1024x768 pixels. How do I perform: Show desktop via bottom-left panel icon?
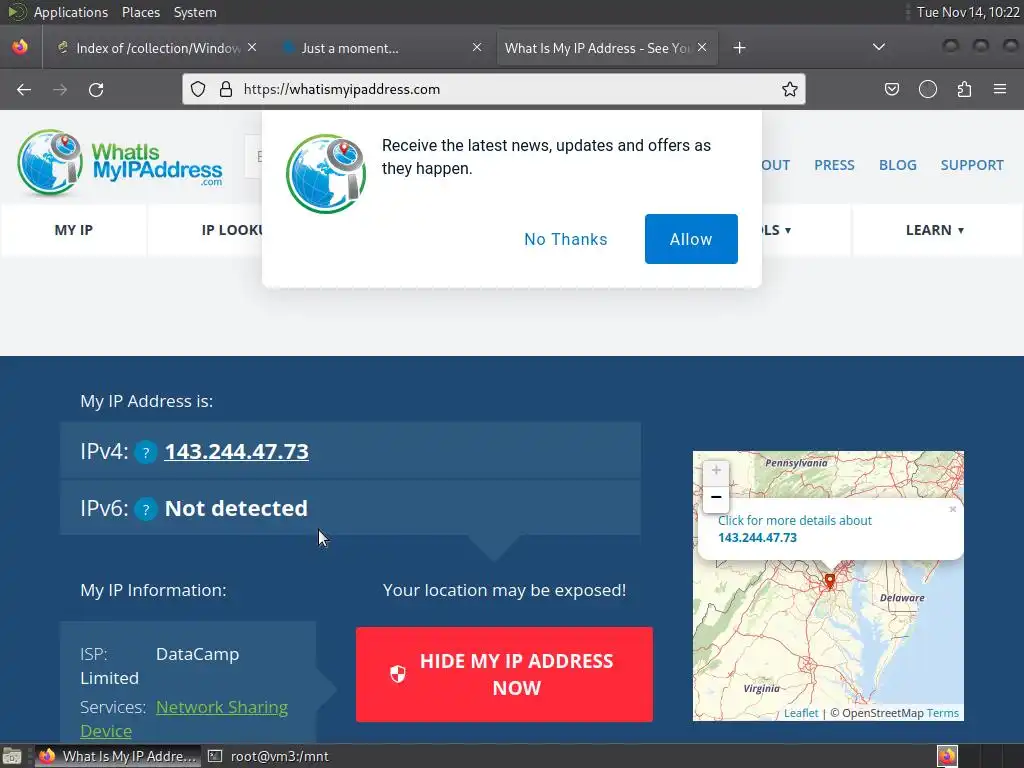point(12,756)
